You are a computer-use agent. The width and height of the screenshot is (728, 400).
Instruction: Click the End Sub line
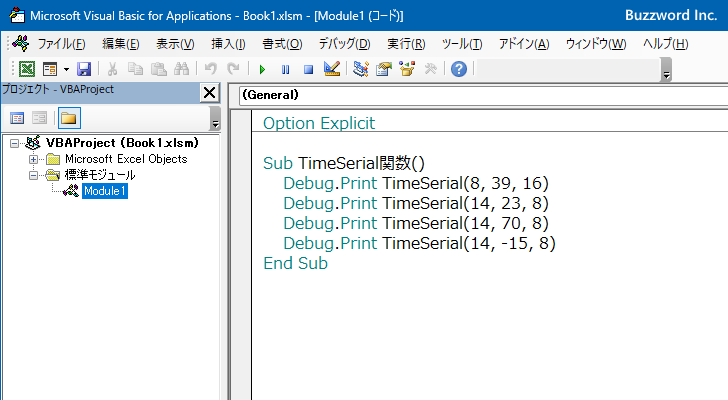(x=295, y=263)
